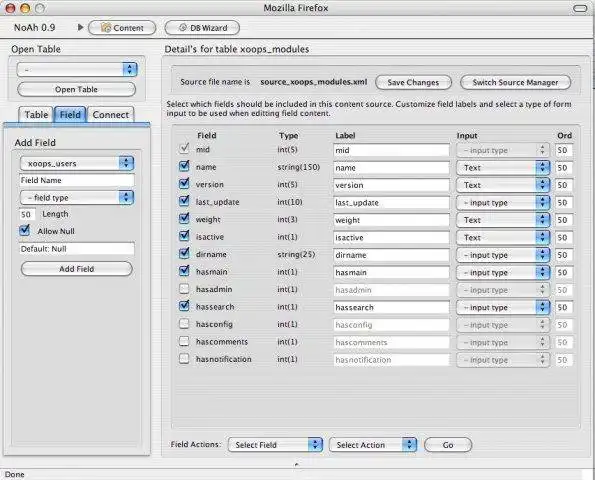Expand the Open Table dropdown

(x=77, y=69)
